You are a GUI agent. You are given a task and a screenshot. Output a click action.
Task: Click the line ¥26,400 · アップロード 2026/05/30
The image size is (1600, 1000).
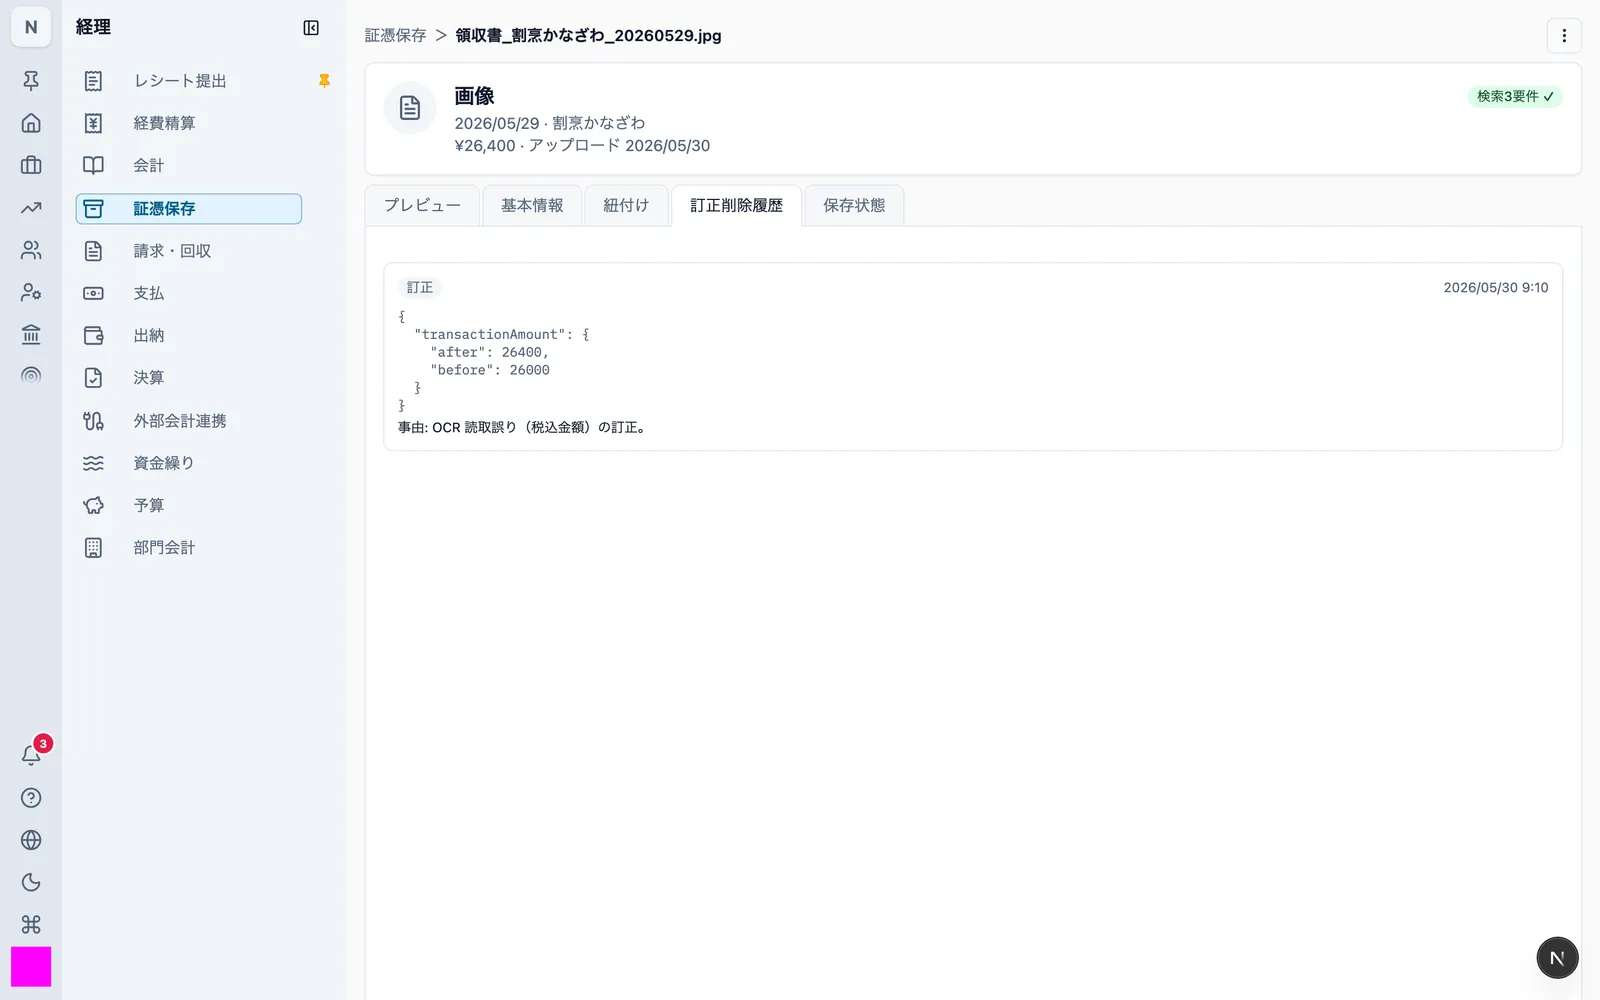tap(582, 145)
